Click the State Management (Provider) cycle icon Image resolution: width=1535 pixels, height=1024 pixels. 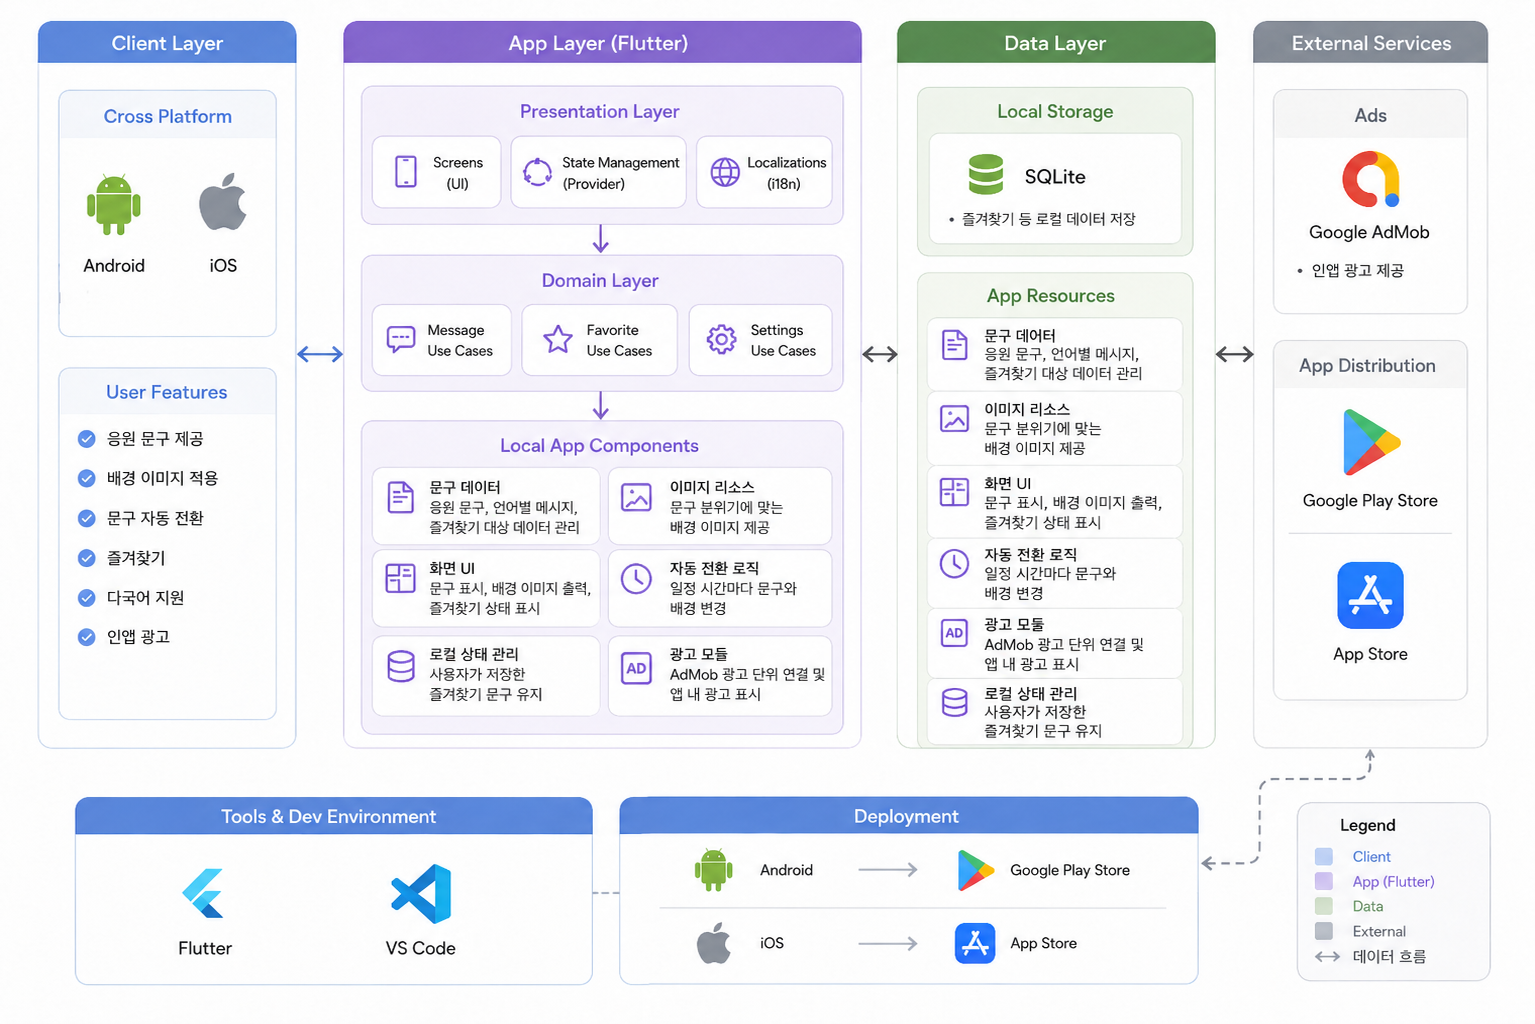coord(537,172)
